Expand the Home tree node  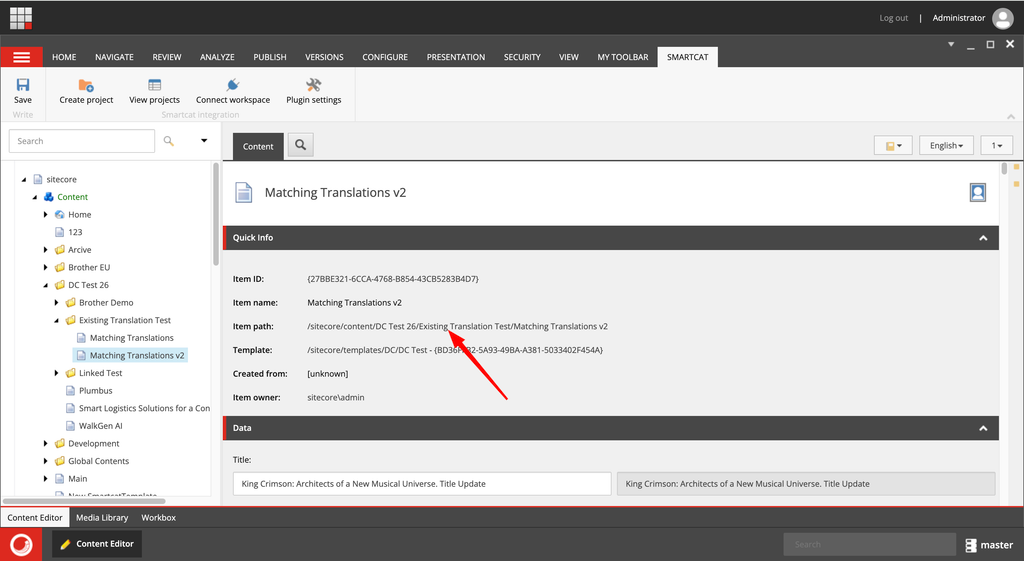point(46,214)
